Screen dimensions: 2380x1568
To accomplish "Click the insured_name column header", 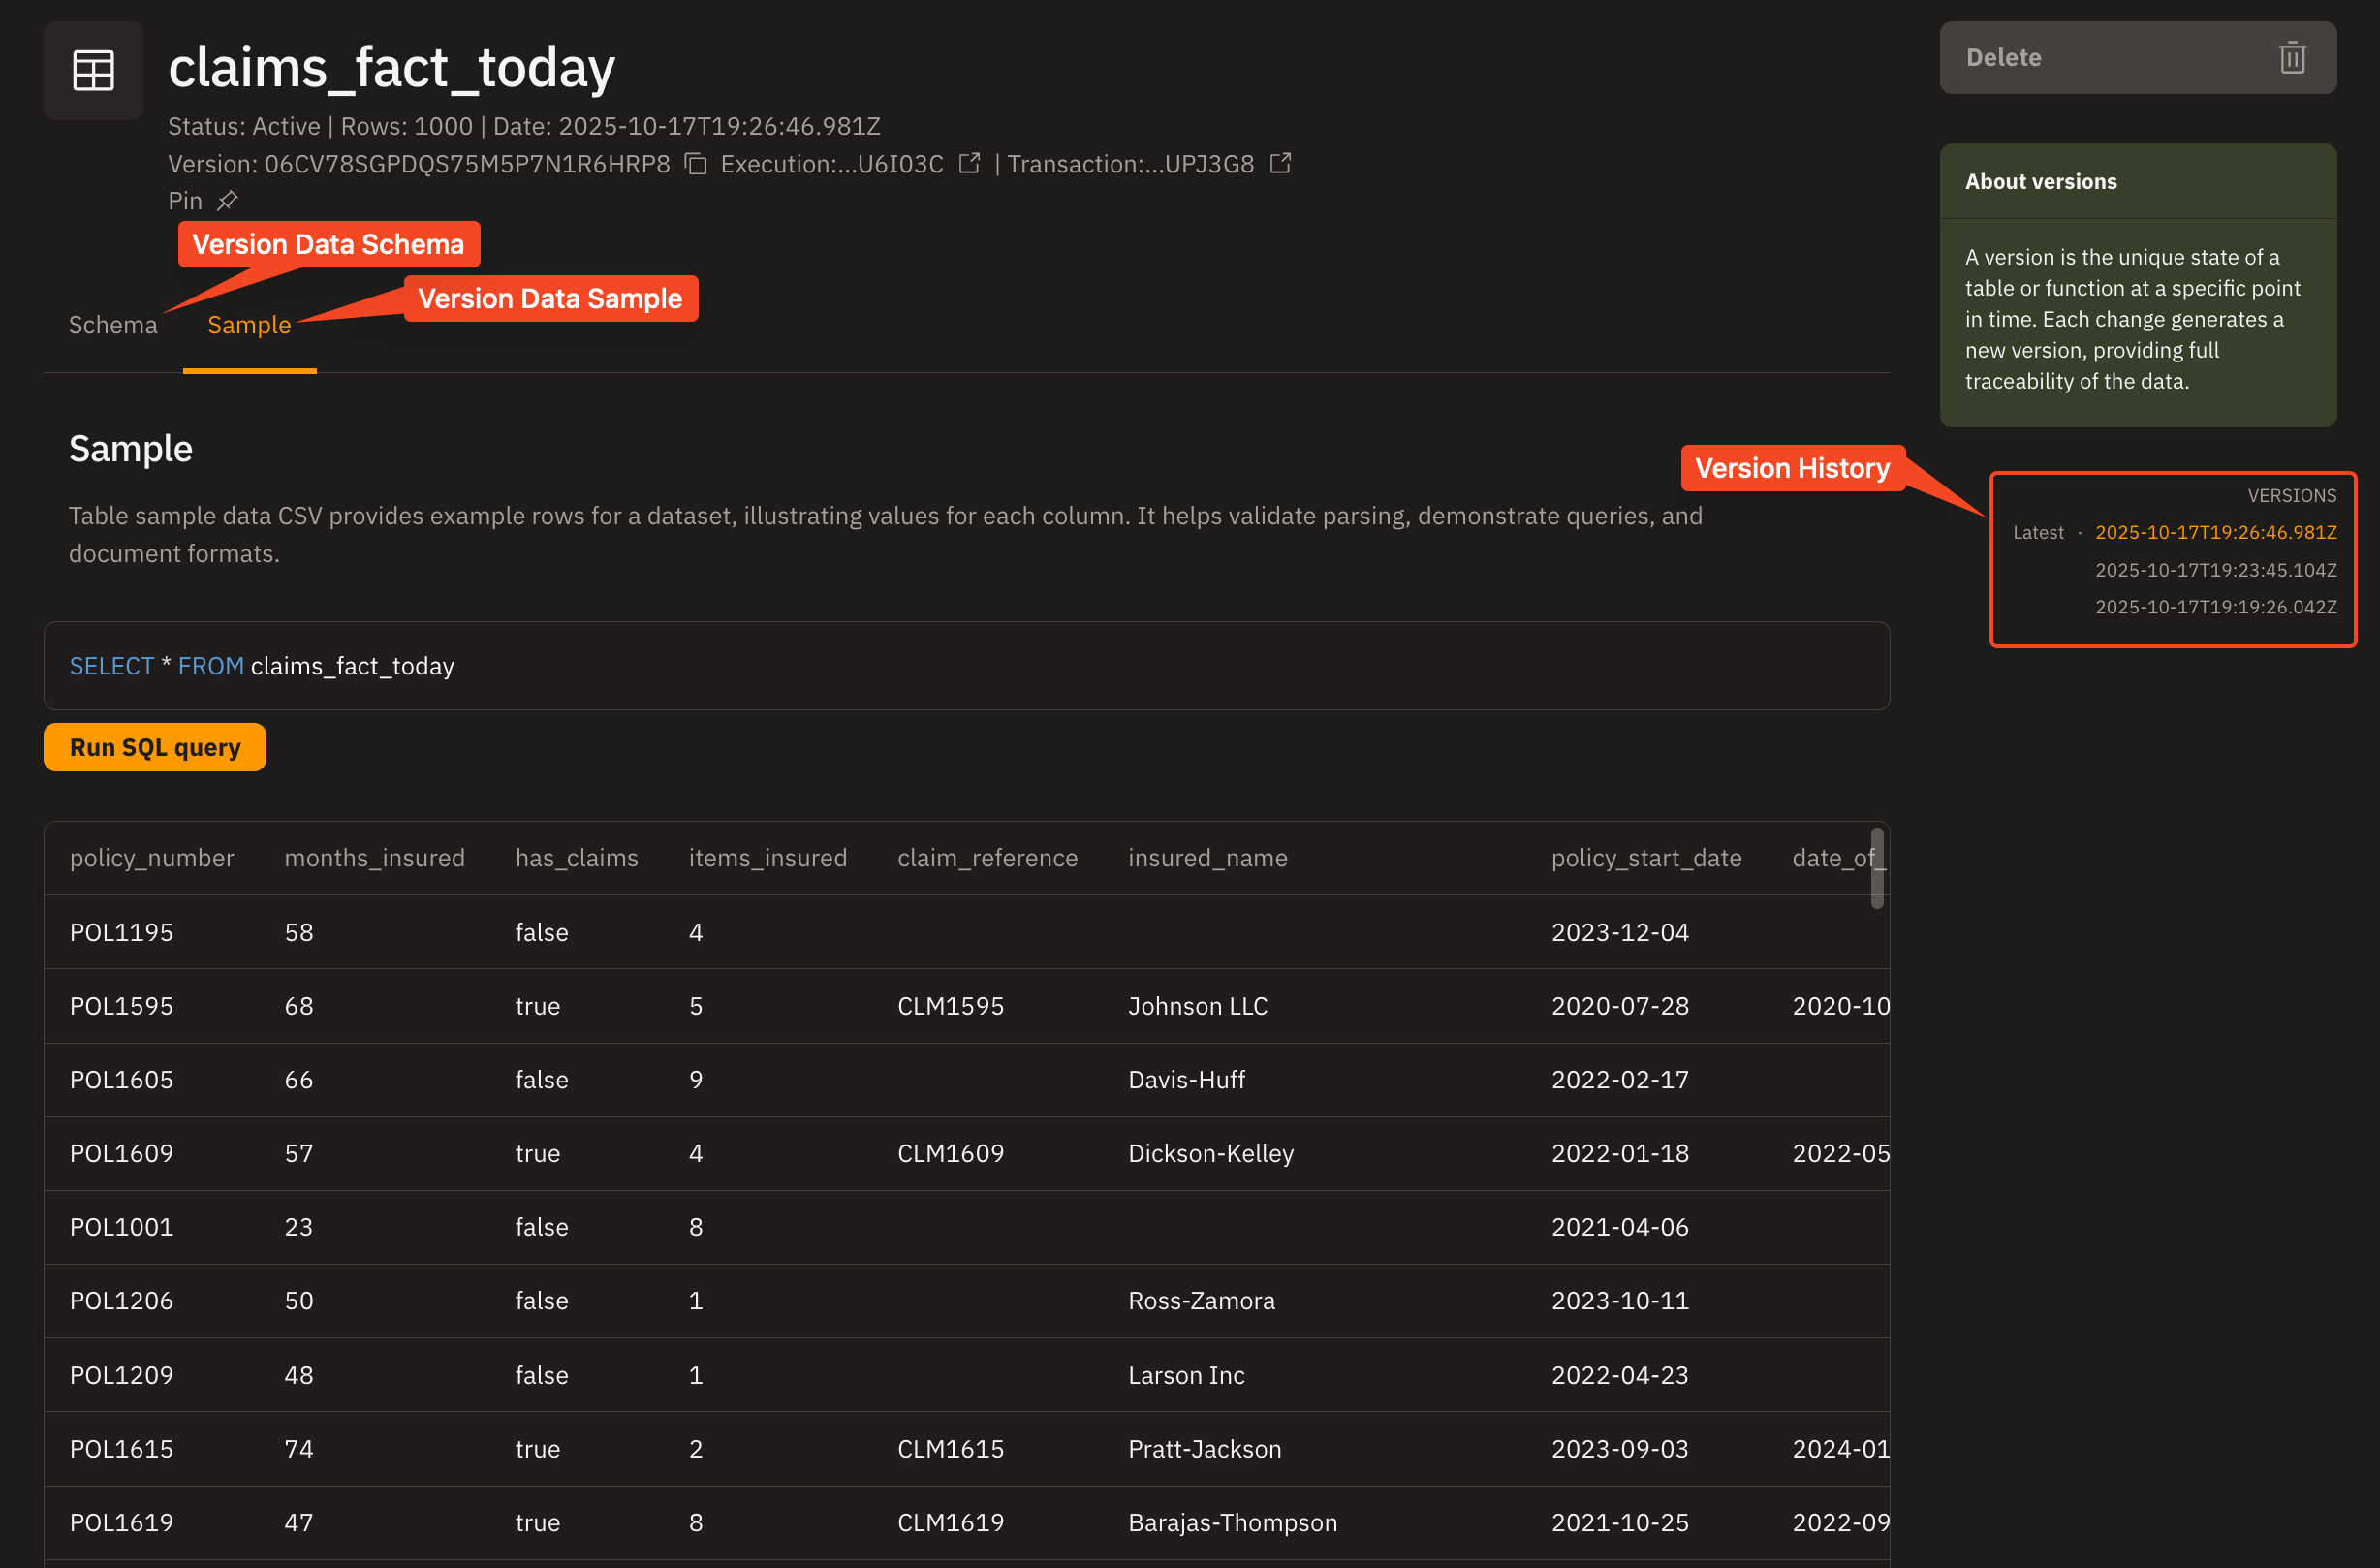I will pos(1207,858).
